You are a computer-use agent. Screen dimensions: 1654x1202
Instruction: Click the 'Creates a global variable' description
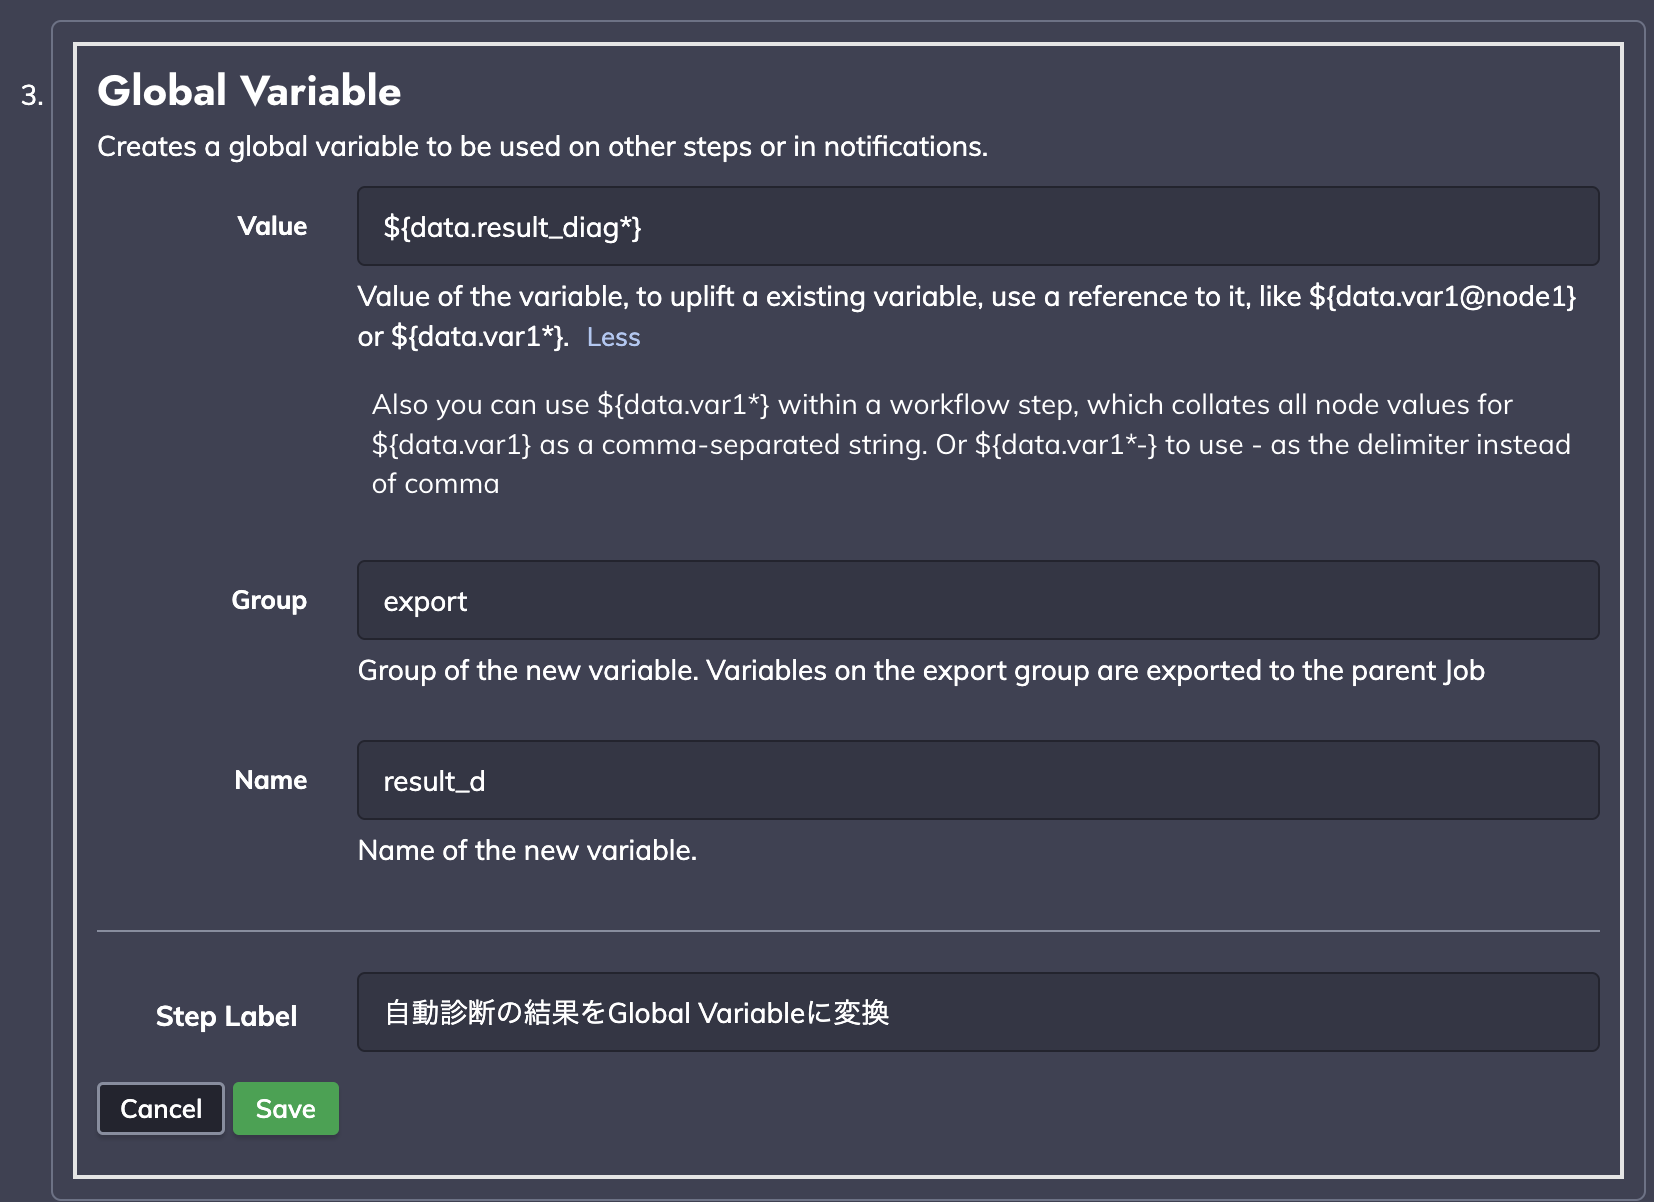click(542, 147)
